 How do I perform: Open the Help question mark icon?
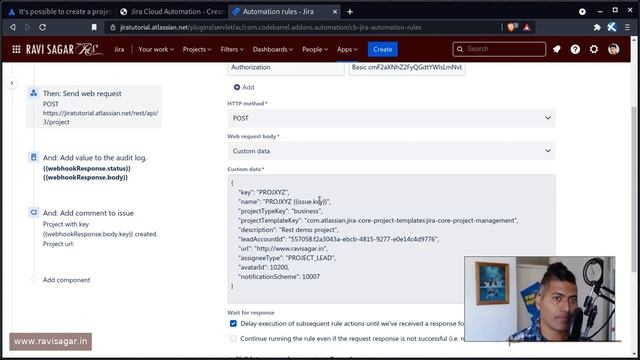click(x=575, y=49)
